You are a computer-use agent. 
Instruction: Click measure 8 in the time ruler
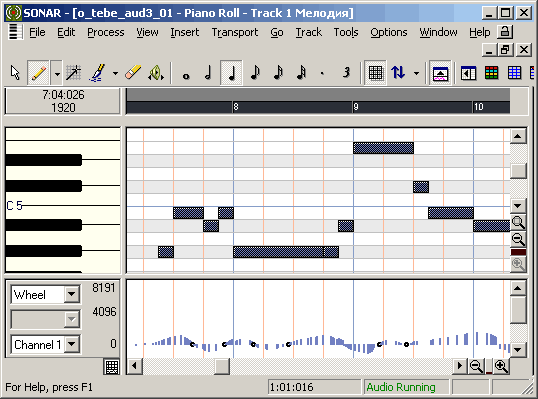click(x=236, y=107)
